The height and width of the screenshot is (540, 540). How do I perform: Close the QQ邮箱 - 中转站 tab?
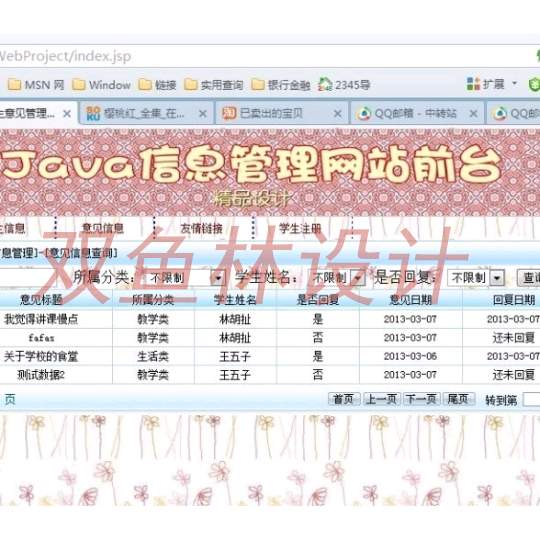[474, 114]
